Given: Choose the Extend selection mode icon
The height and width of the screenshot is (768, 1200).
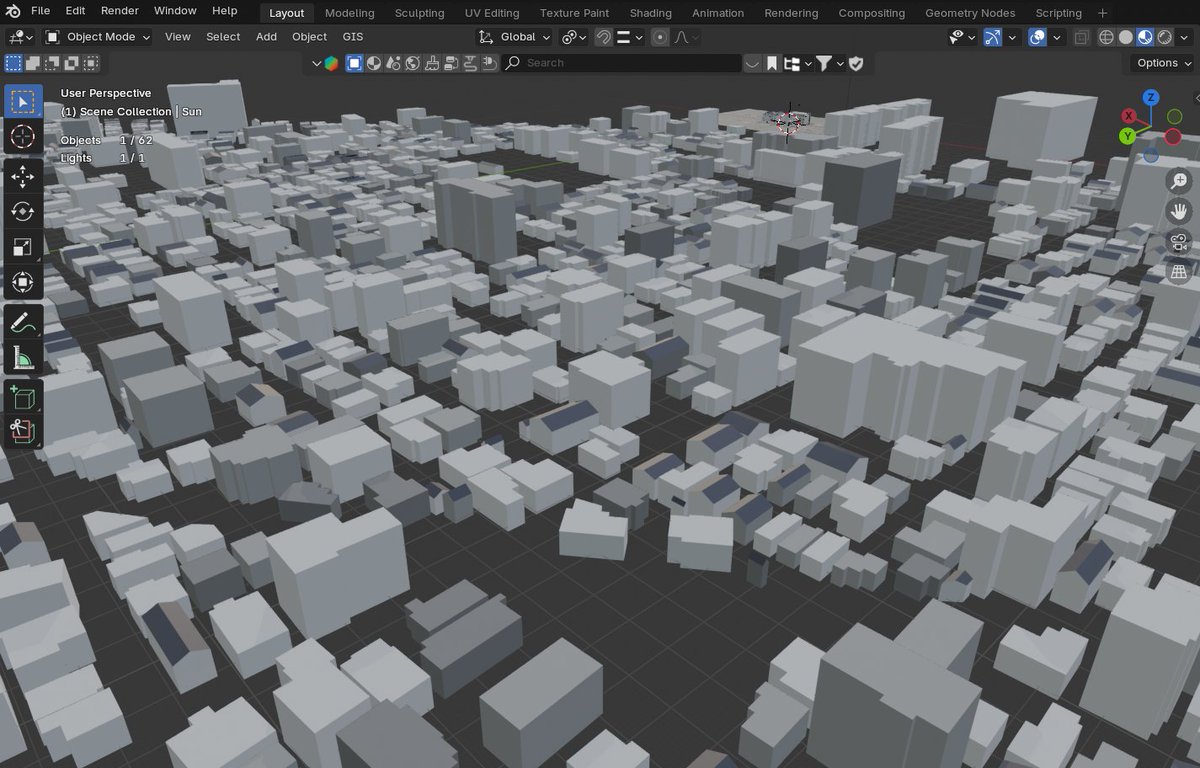Looking at the screenshot, I should pyautogui.click(x=33, y=63).
